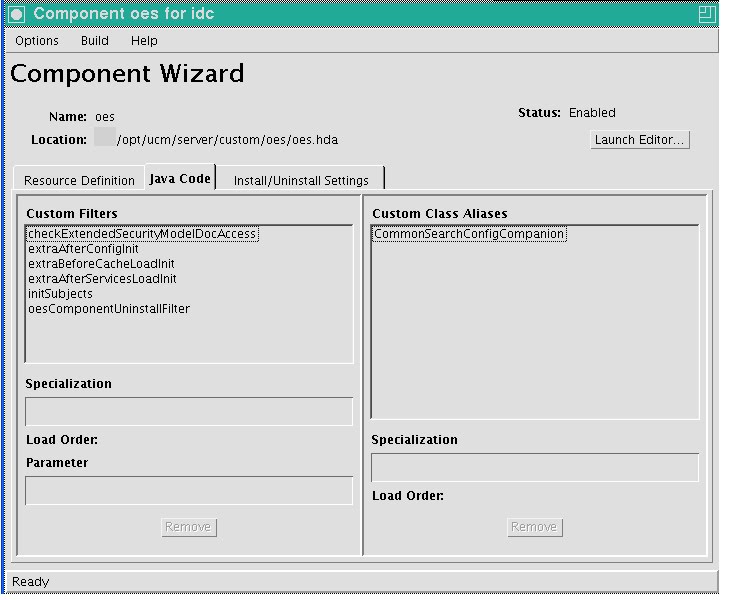750x600 pixels.
Task: Select extraBeforeCacheLoadInit filter entry
Action: click(101, 264)
